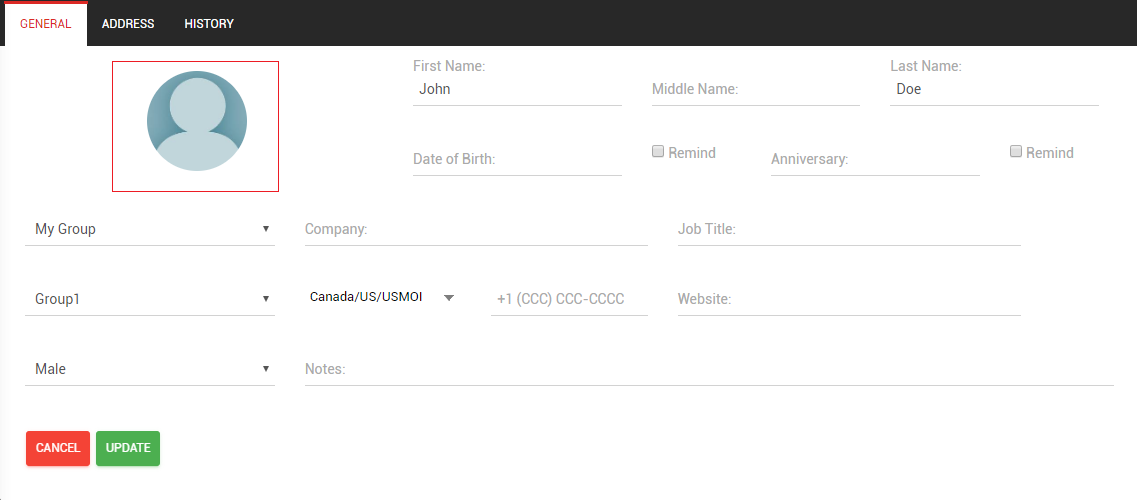Viewport: 1137px width, 500px height.
Task: Select the General tab
Action: [x=46, y=24]
